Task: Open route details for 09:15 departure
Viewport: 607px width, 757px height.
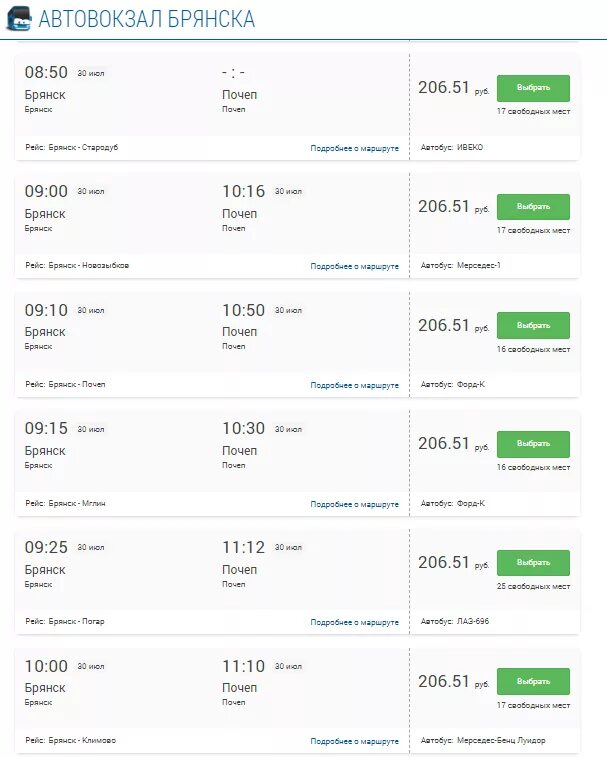Action: 354,504
